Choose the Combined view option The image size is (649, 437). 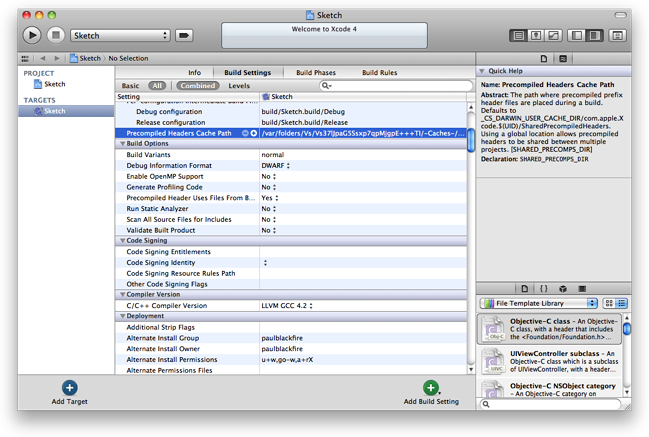198,86
